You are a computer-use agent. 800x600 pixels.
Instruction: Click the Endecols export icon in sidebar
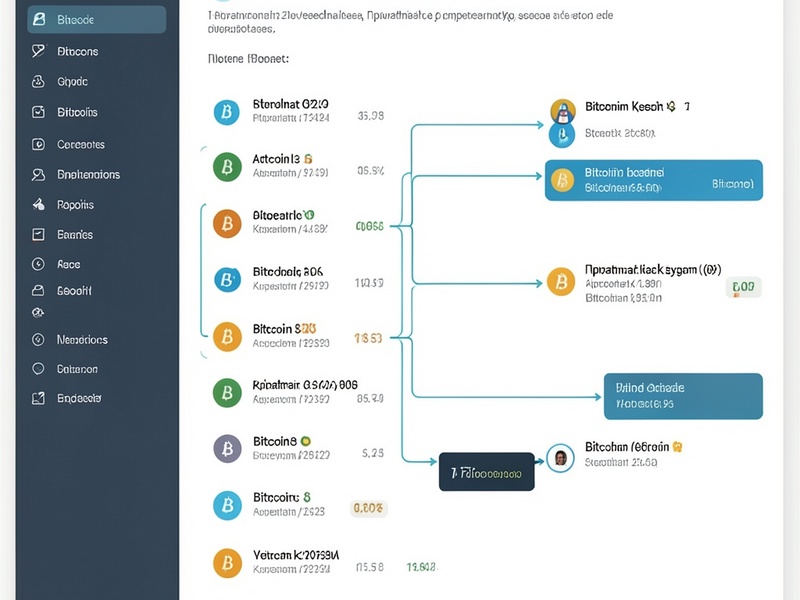[38, 398]
